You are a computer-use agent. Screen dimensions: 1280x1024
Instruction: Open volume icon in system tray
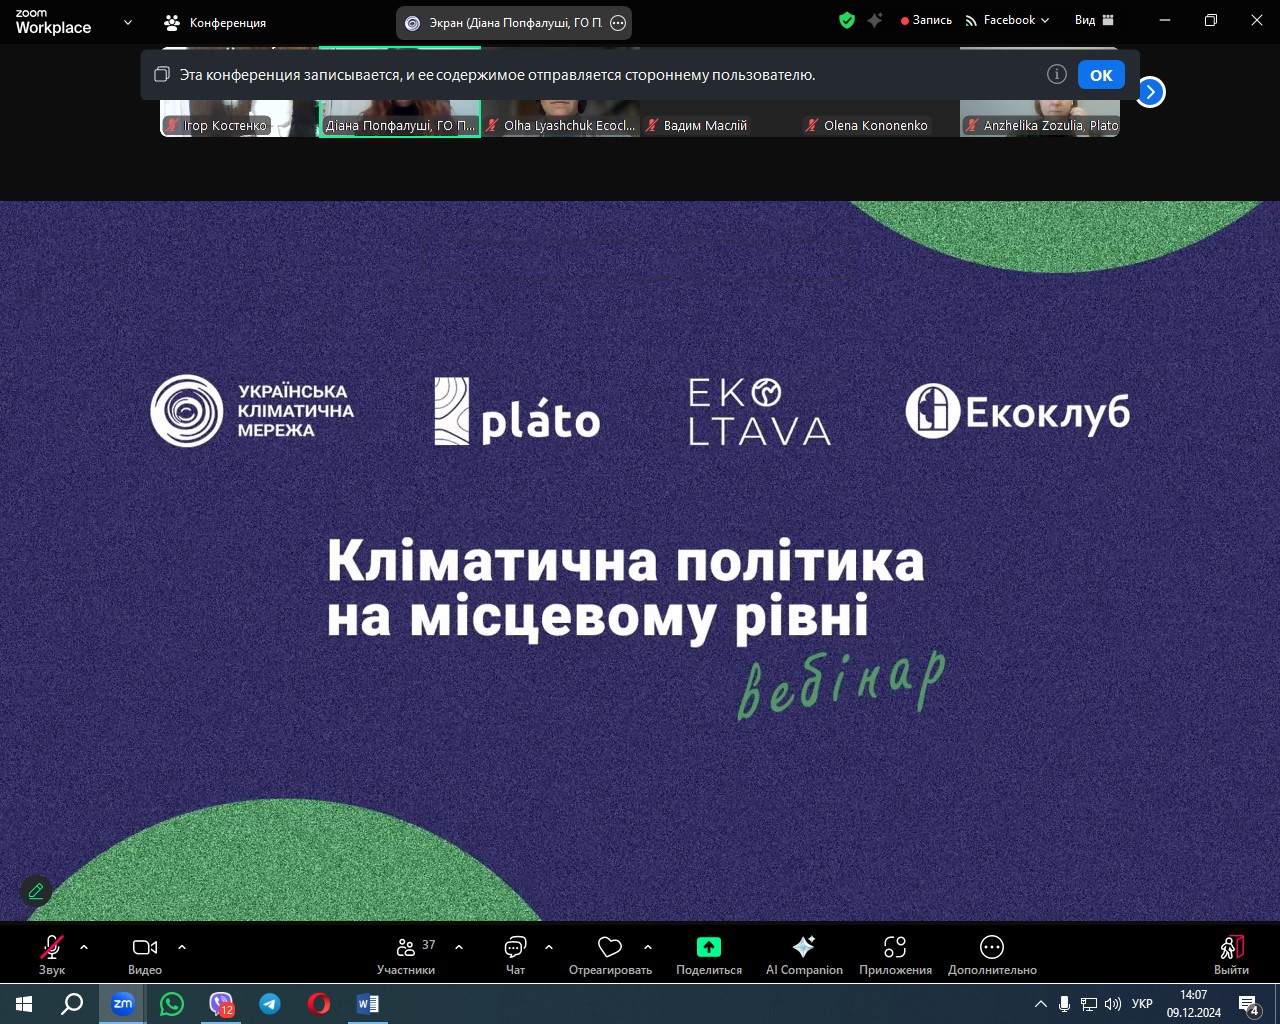coord(1113,1004)
